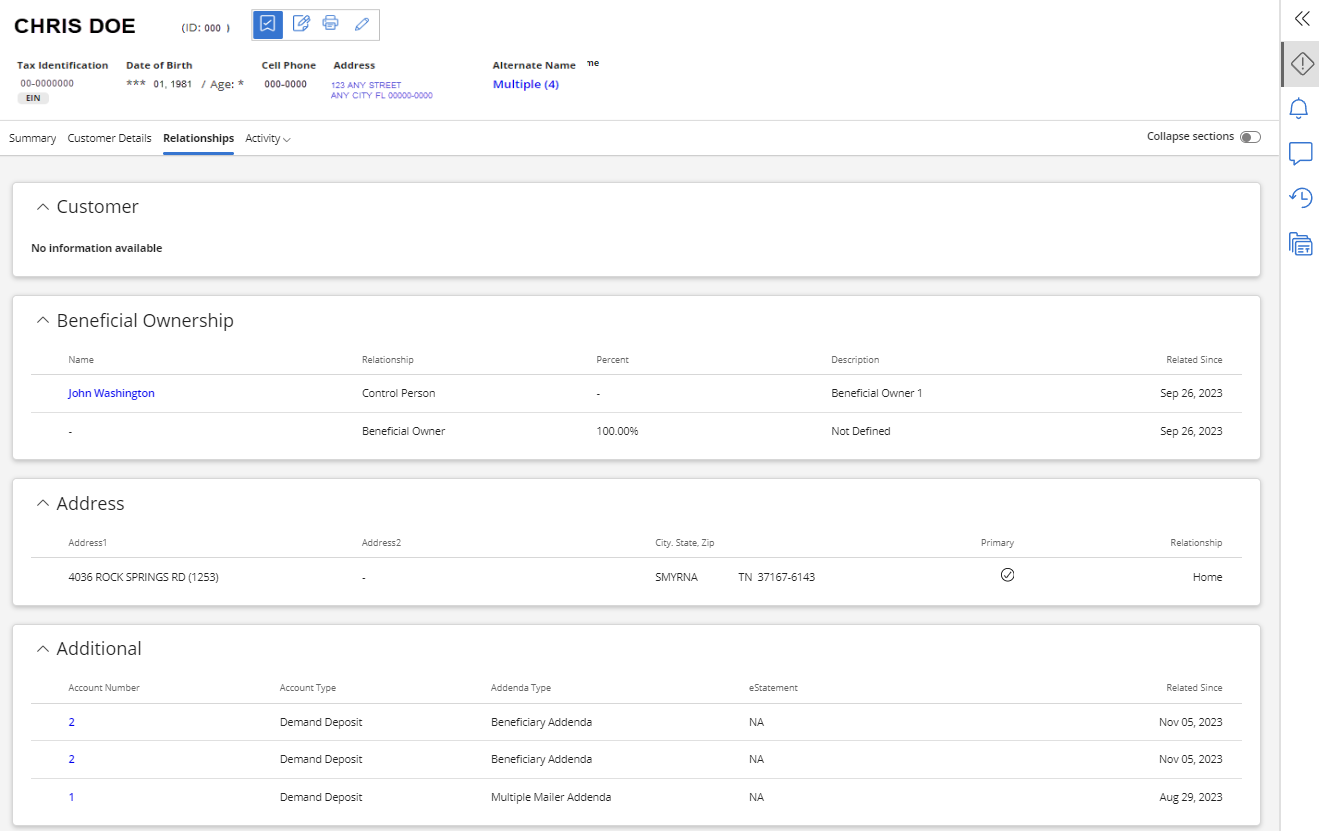The height and width of the screenshot is (831, 1319).
Task: Click the Control Person relationship cell
Action: [398, 394]
